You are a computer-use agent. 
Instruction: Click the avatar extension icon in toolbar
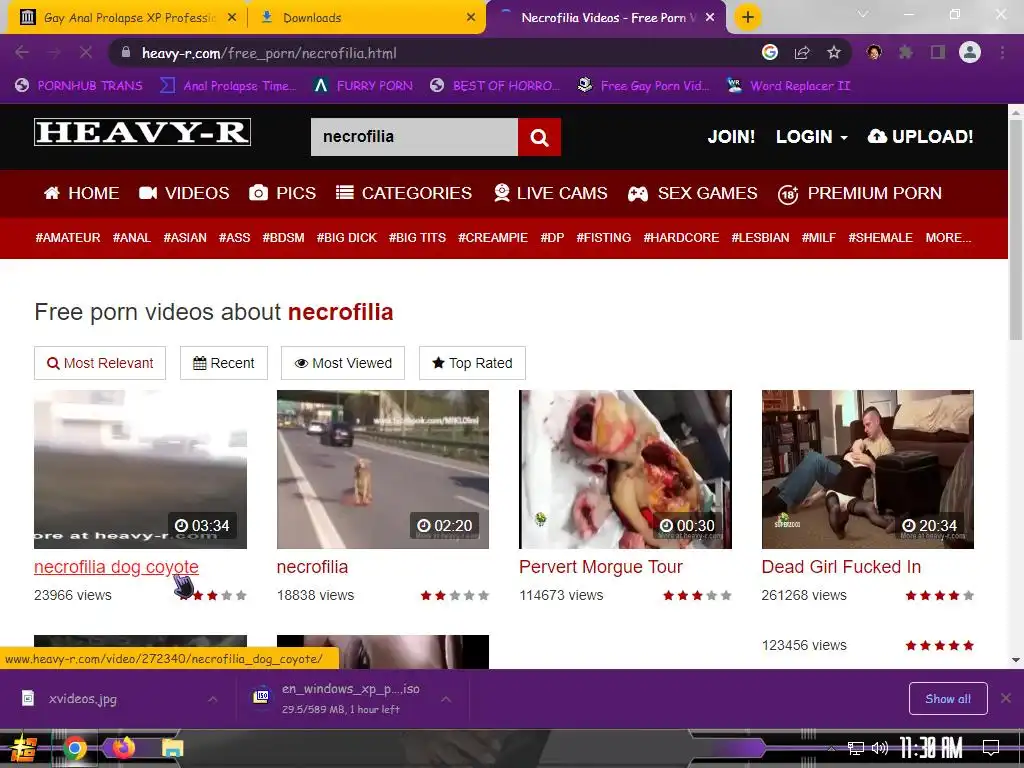click(x=874, y=53)
